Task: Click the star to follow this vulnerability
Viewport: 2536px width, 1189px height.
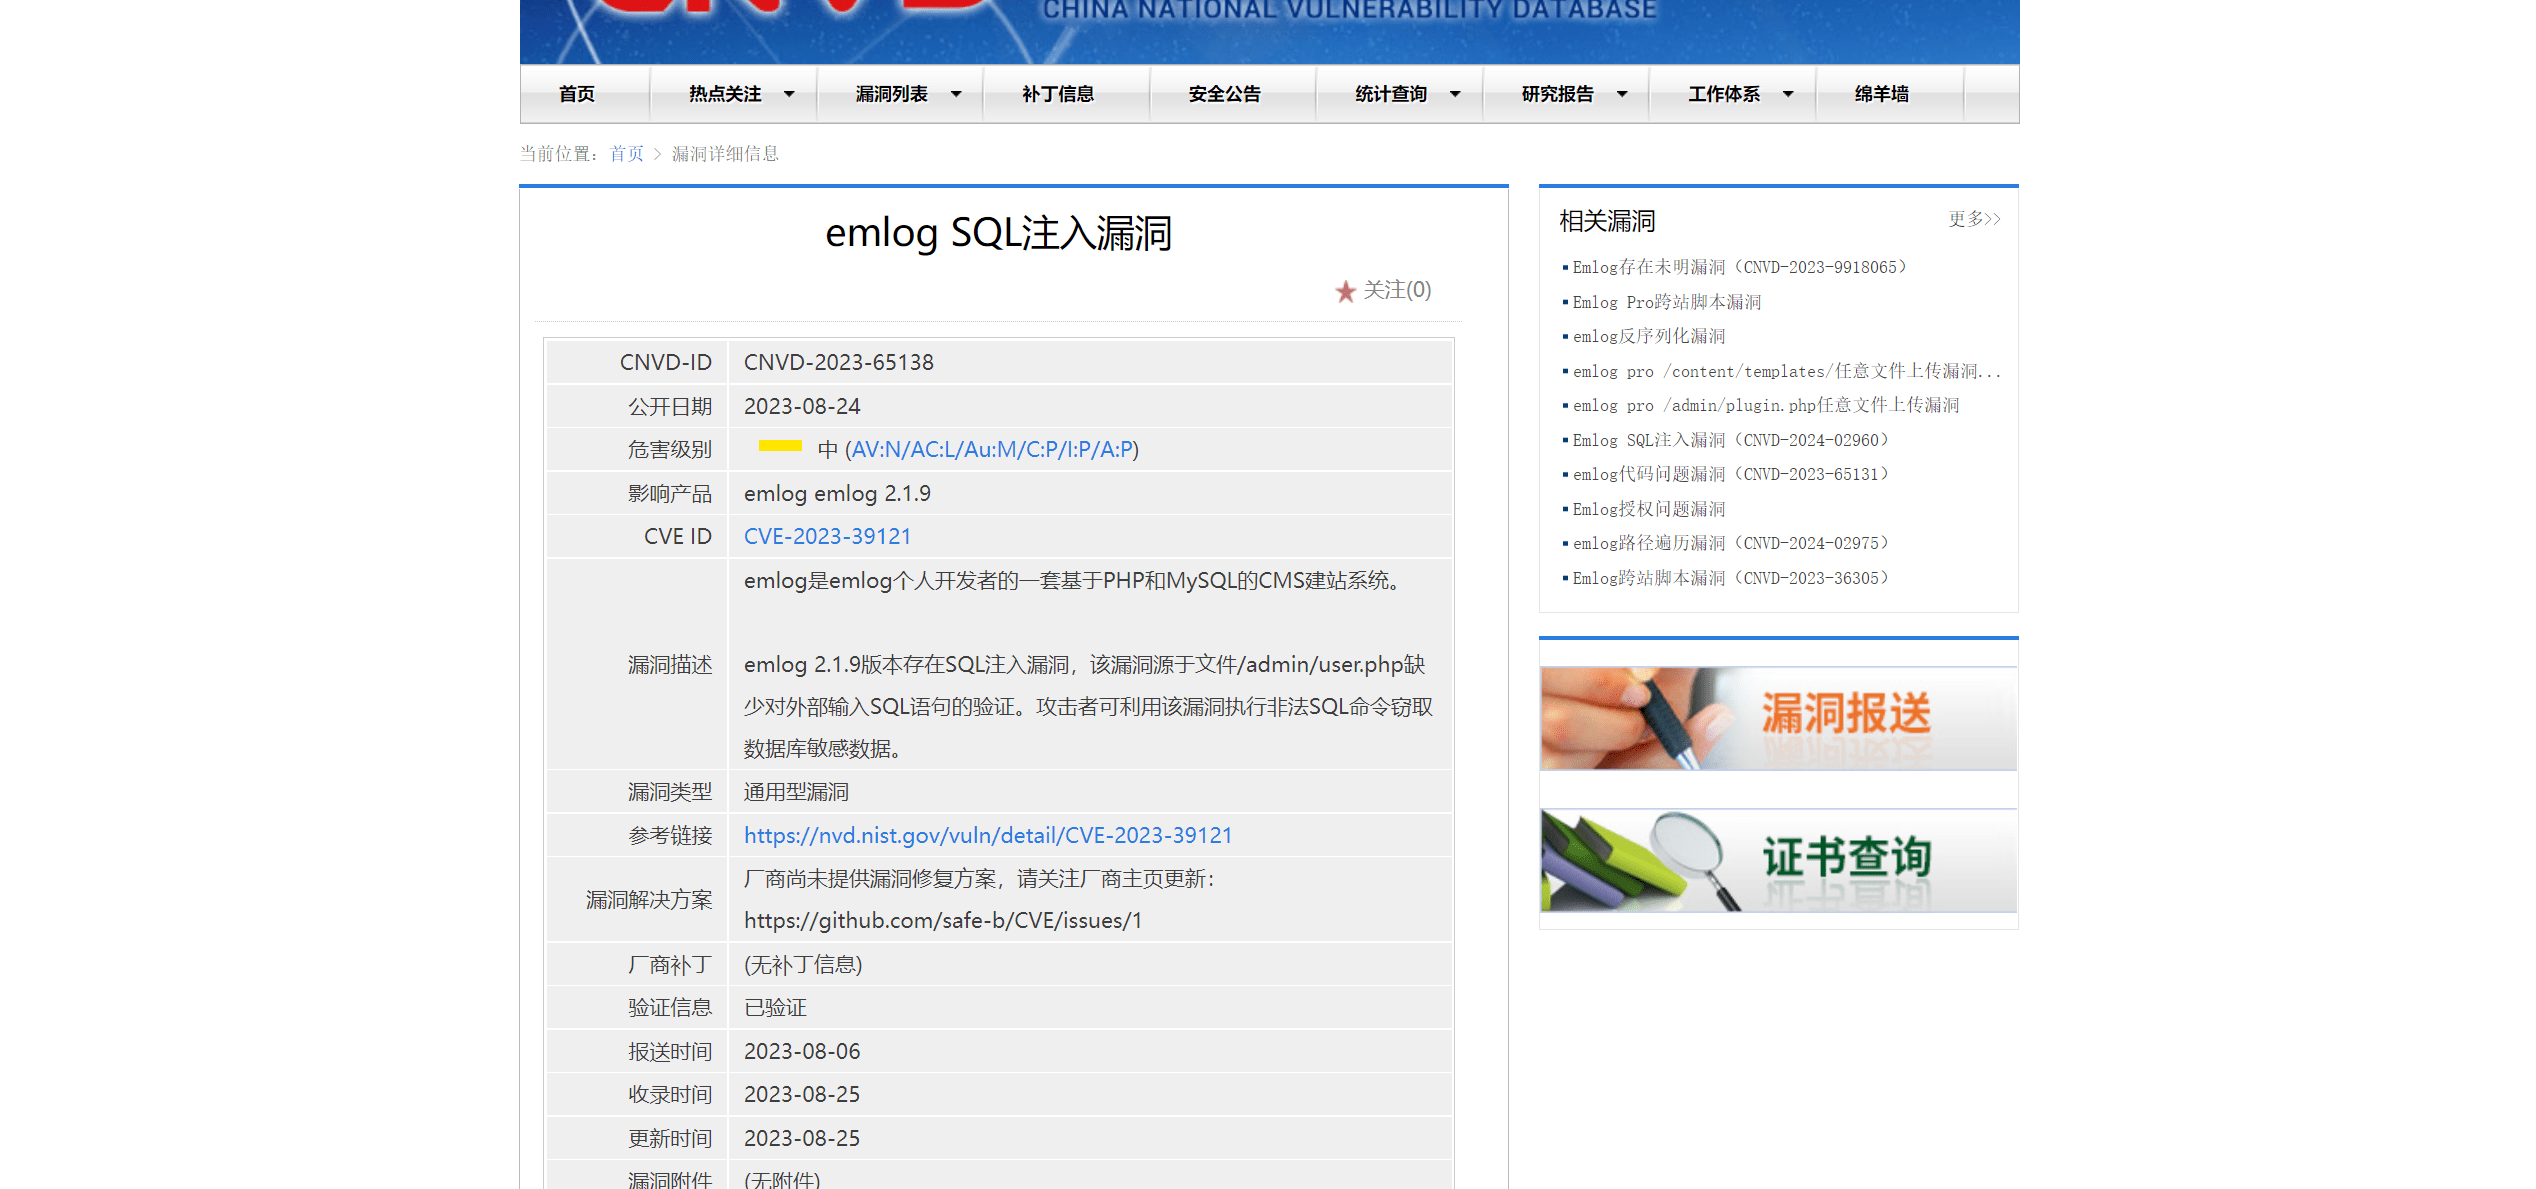Action: [1346, 291]
